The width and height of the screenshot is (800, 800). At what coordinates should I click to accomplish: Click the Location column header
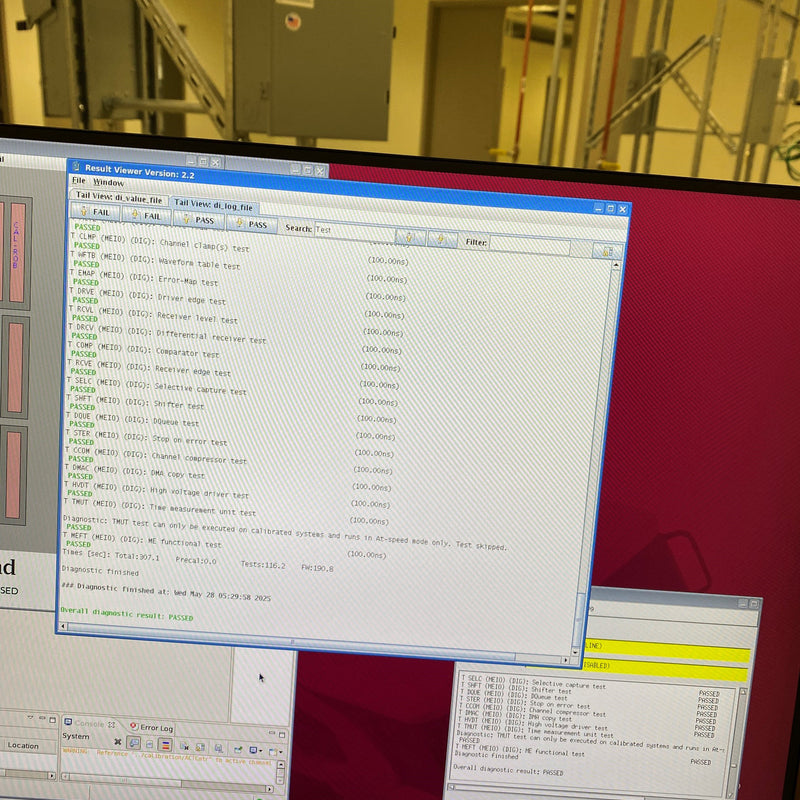(x=29, y=745)
